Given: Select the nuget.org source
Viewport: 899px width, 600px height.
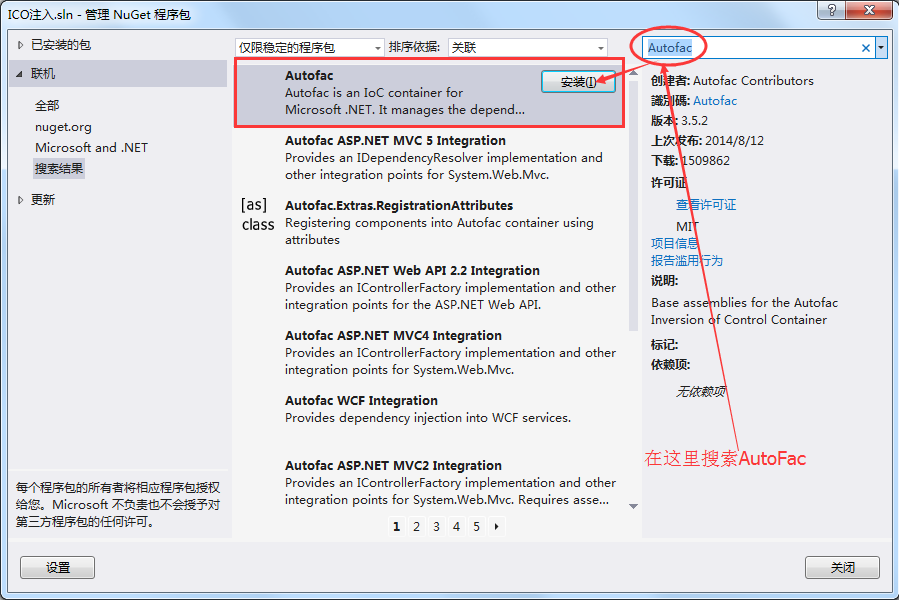Looking at the screenshot, I should (x=63, y=127).
